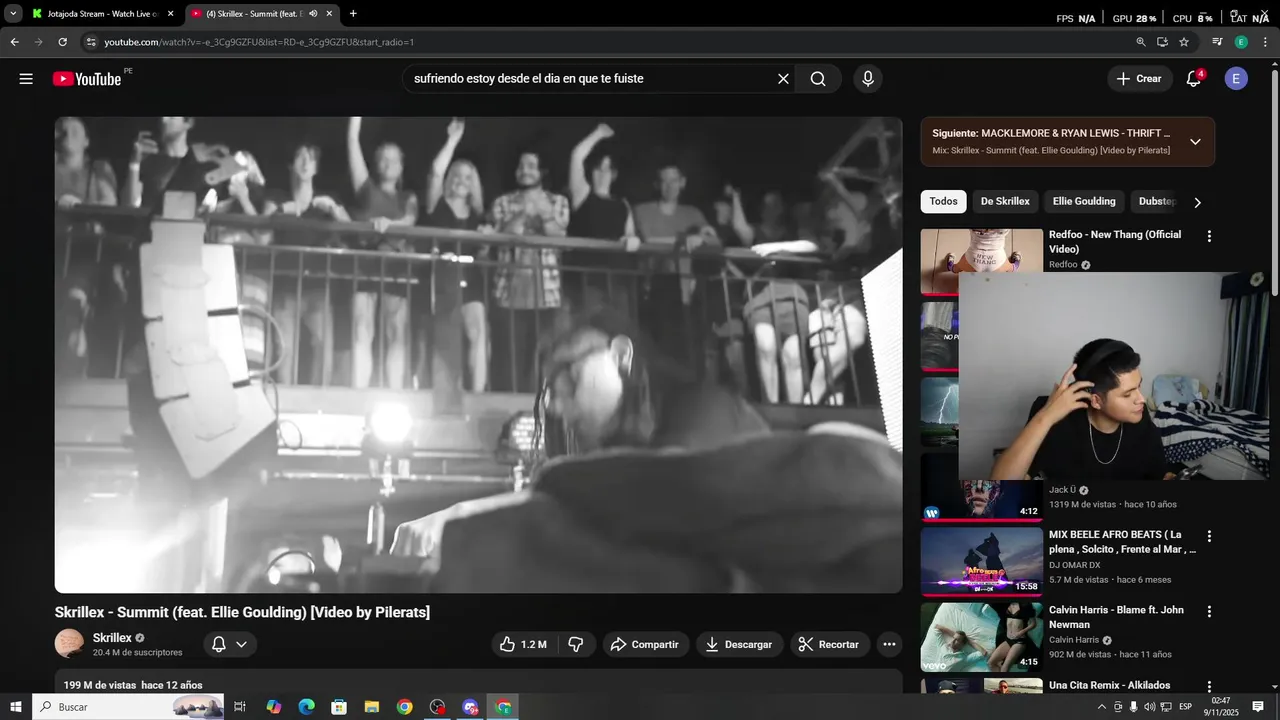Mute the Skrillex tab audio

pos(313,14)
